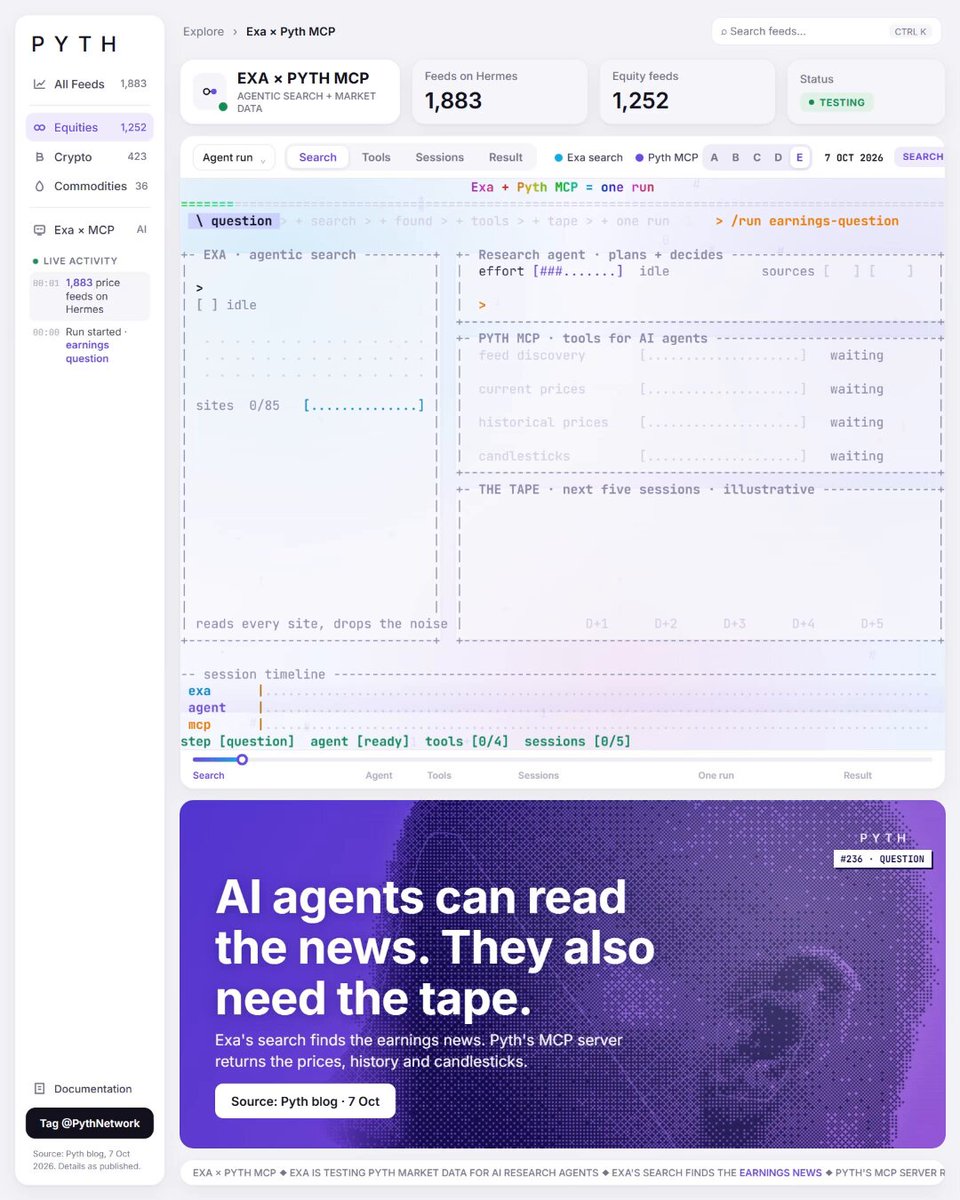Click the Explore breadcrumb link

[x=203, y=32]
